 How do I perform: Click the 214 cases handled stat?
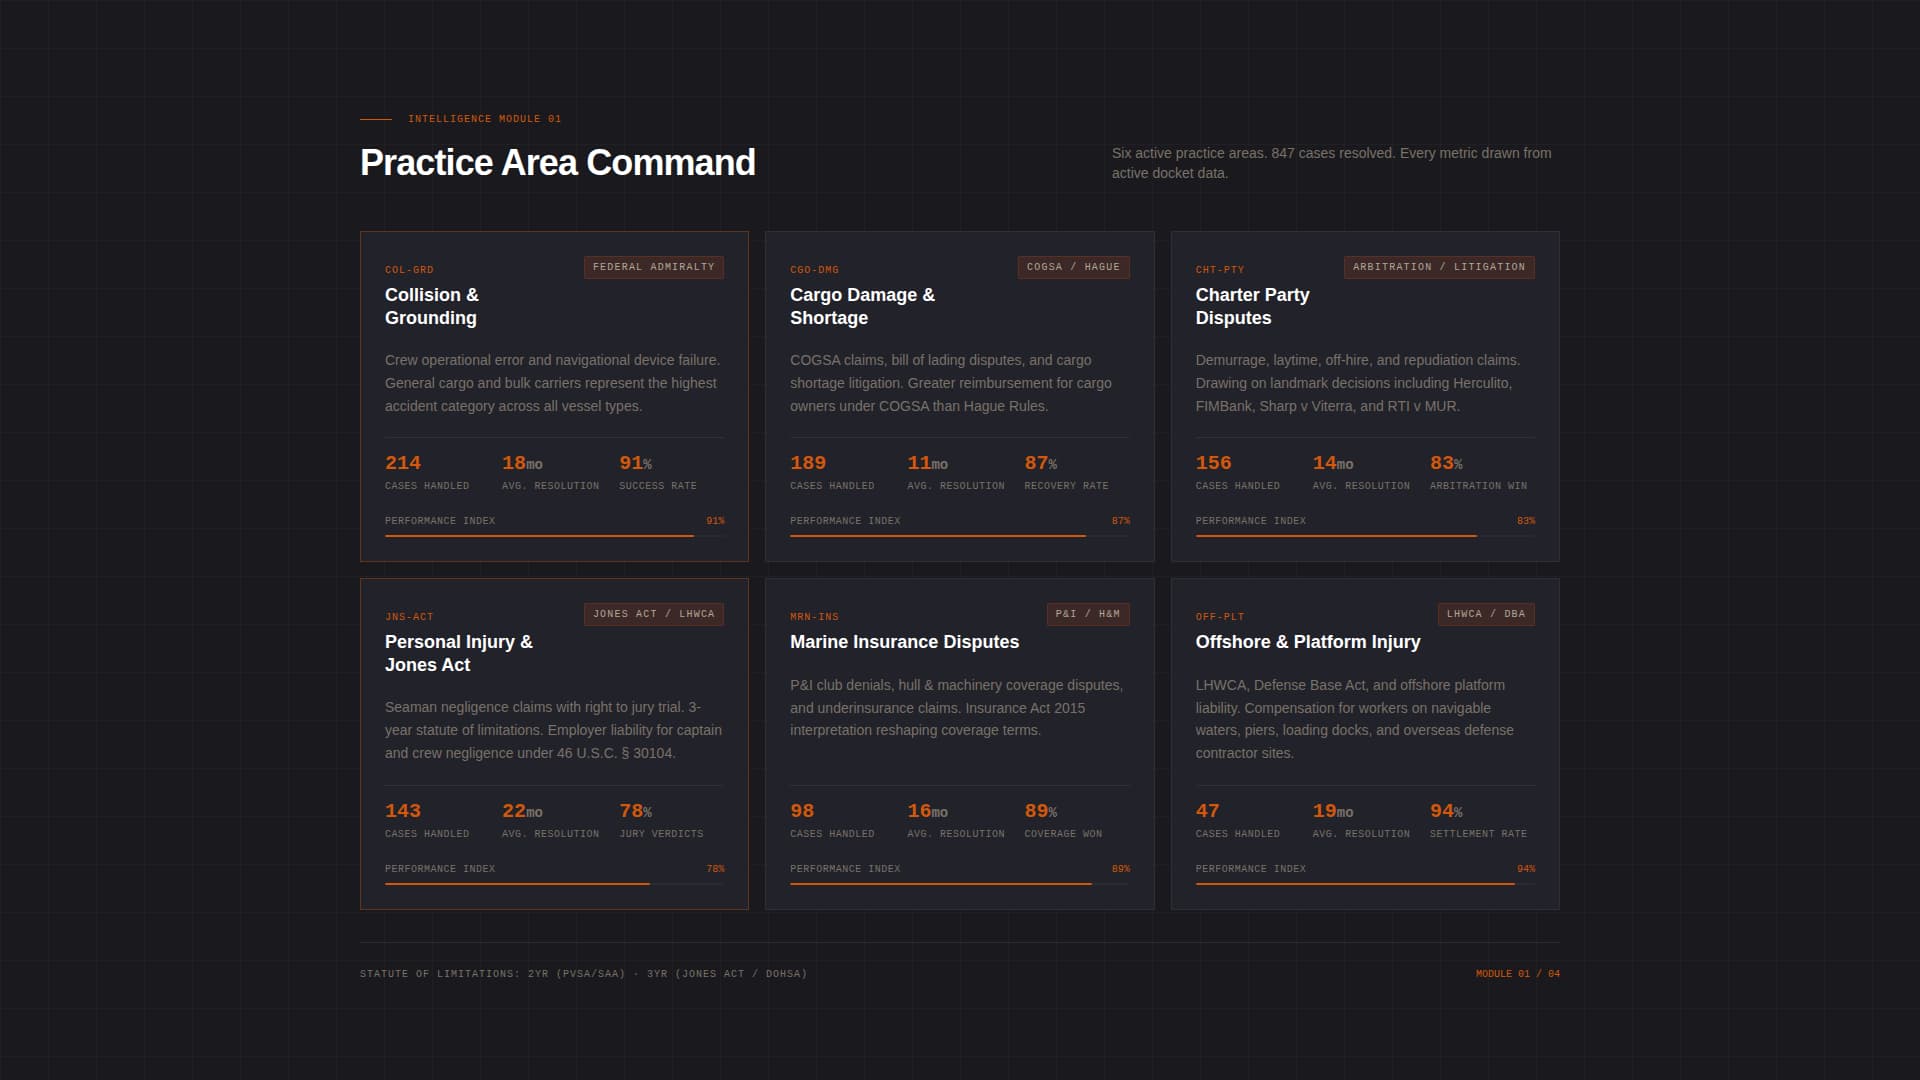pos(402,463)
